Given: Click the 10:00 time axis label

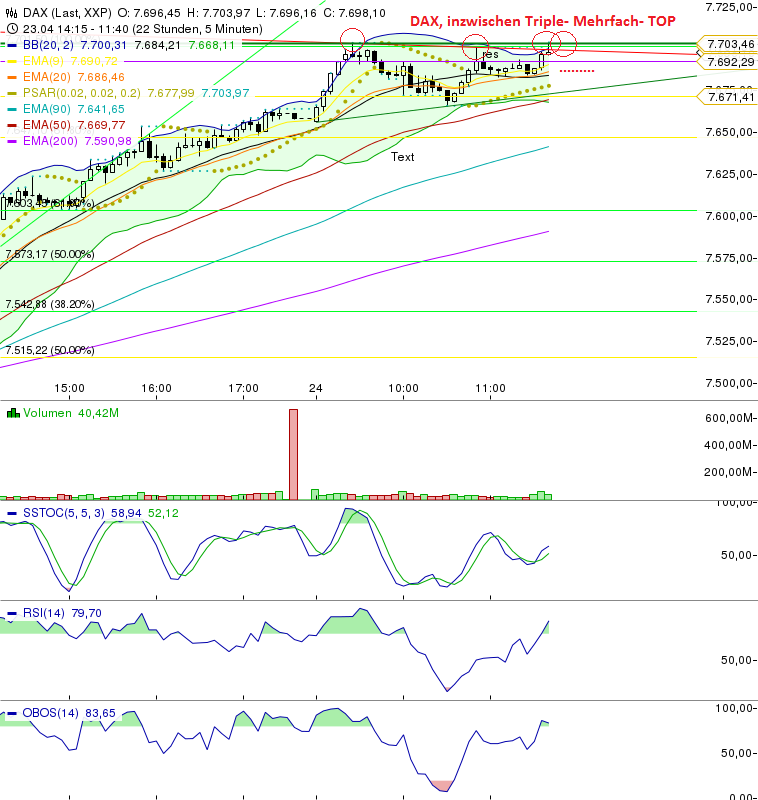Looking at the screenshot, I should [403, 388].
